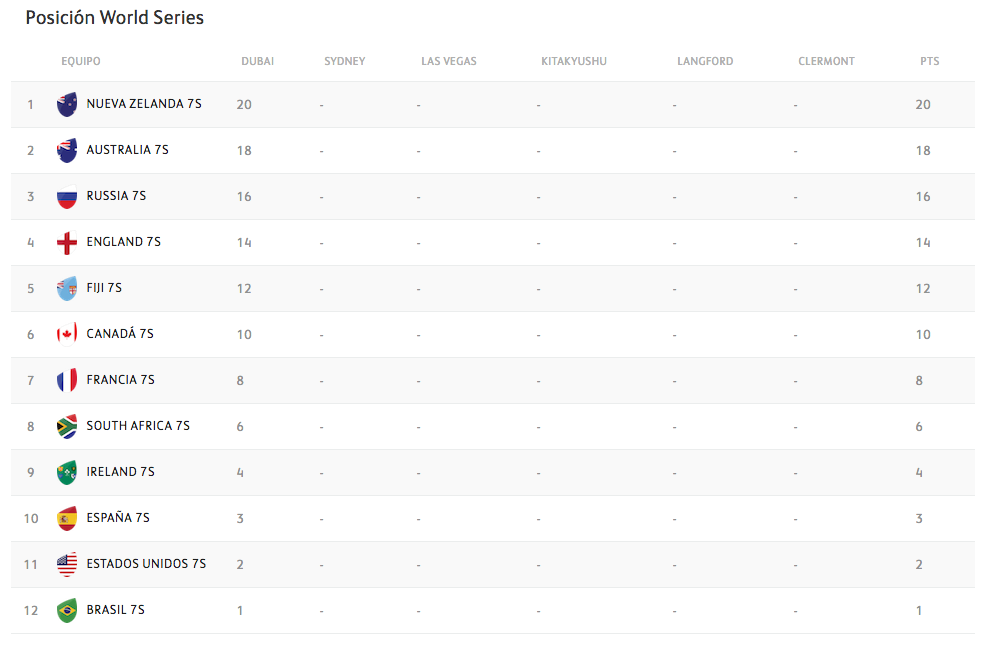Open the Nueva Zelanda 7s team name
The height and width of the screenshot is (649, 986).
click(x=144, y=104)
